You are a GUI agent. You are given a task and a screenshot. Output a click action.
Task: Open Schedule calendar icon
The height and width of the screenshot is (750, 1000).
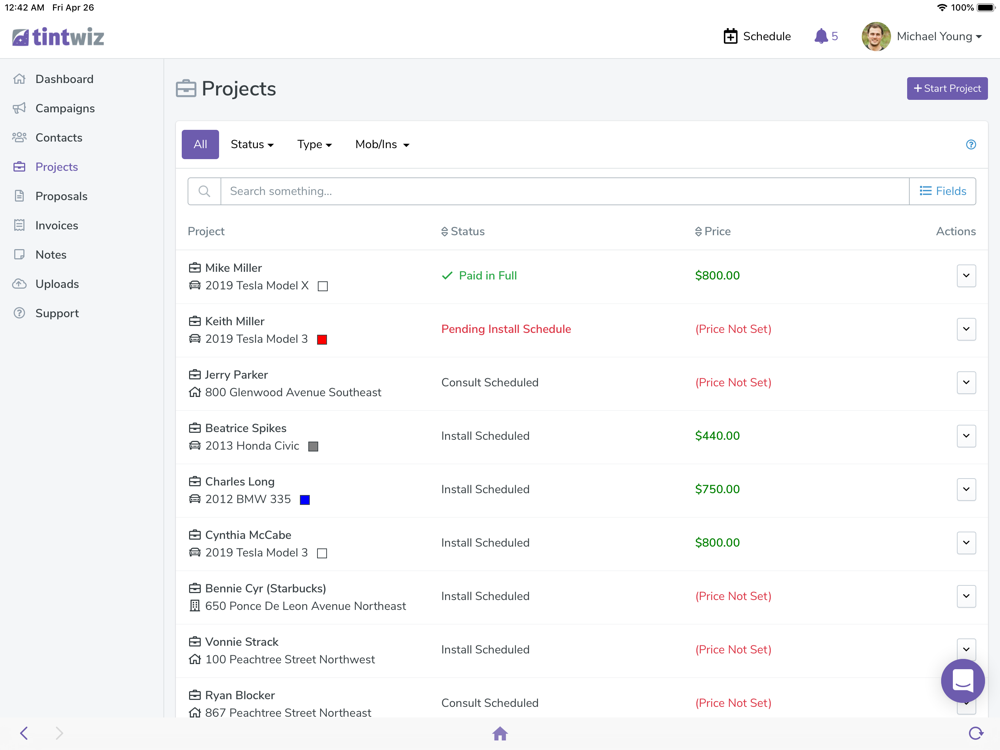click(730, 36)
